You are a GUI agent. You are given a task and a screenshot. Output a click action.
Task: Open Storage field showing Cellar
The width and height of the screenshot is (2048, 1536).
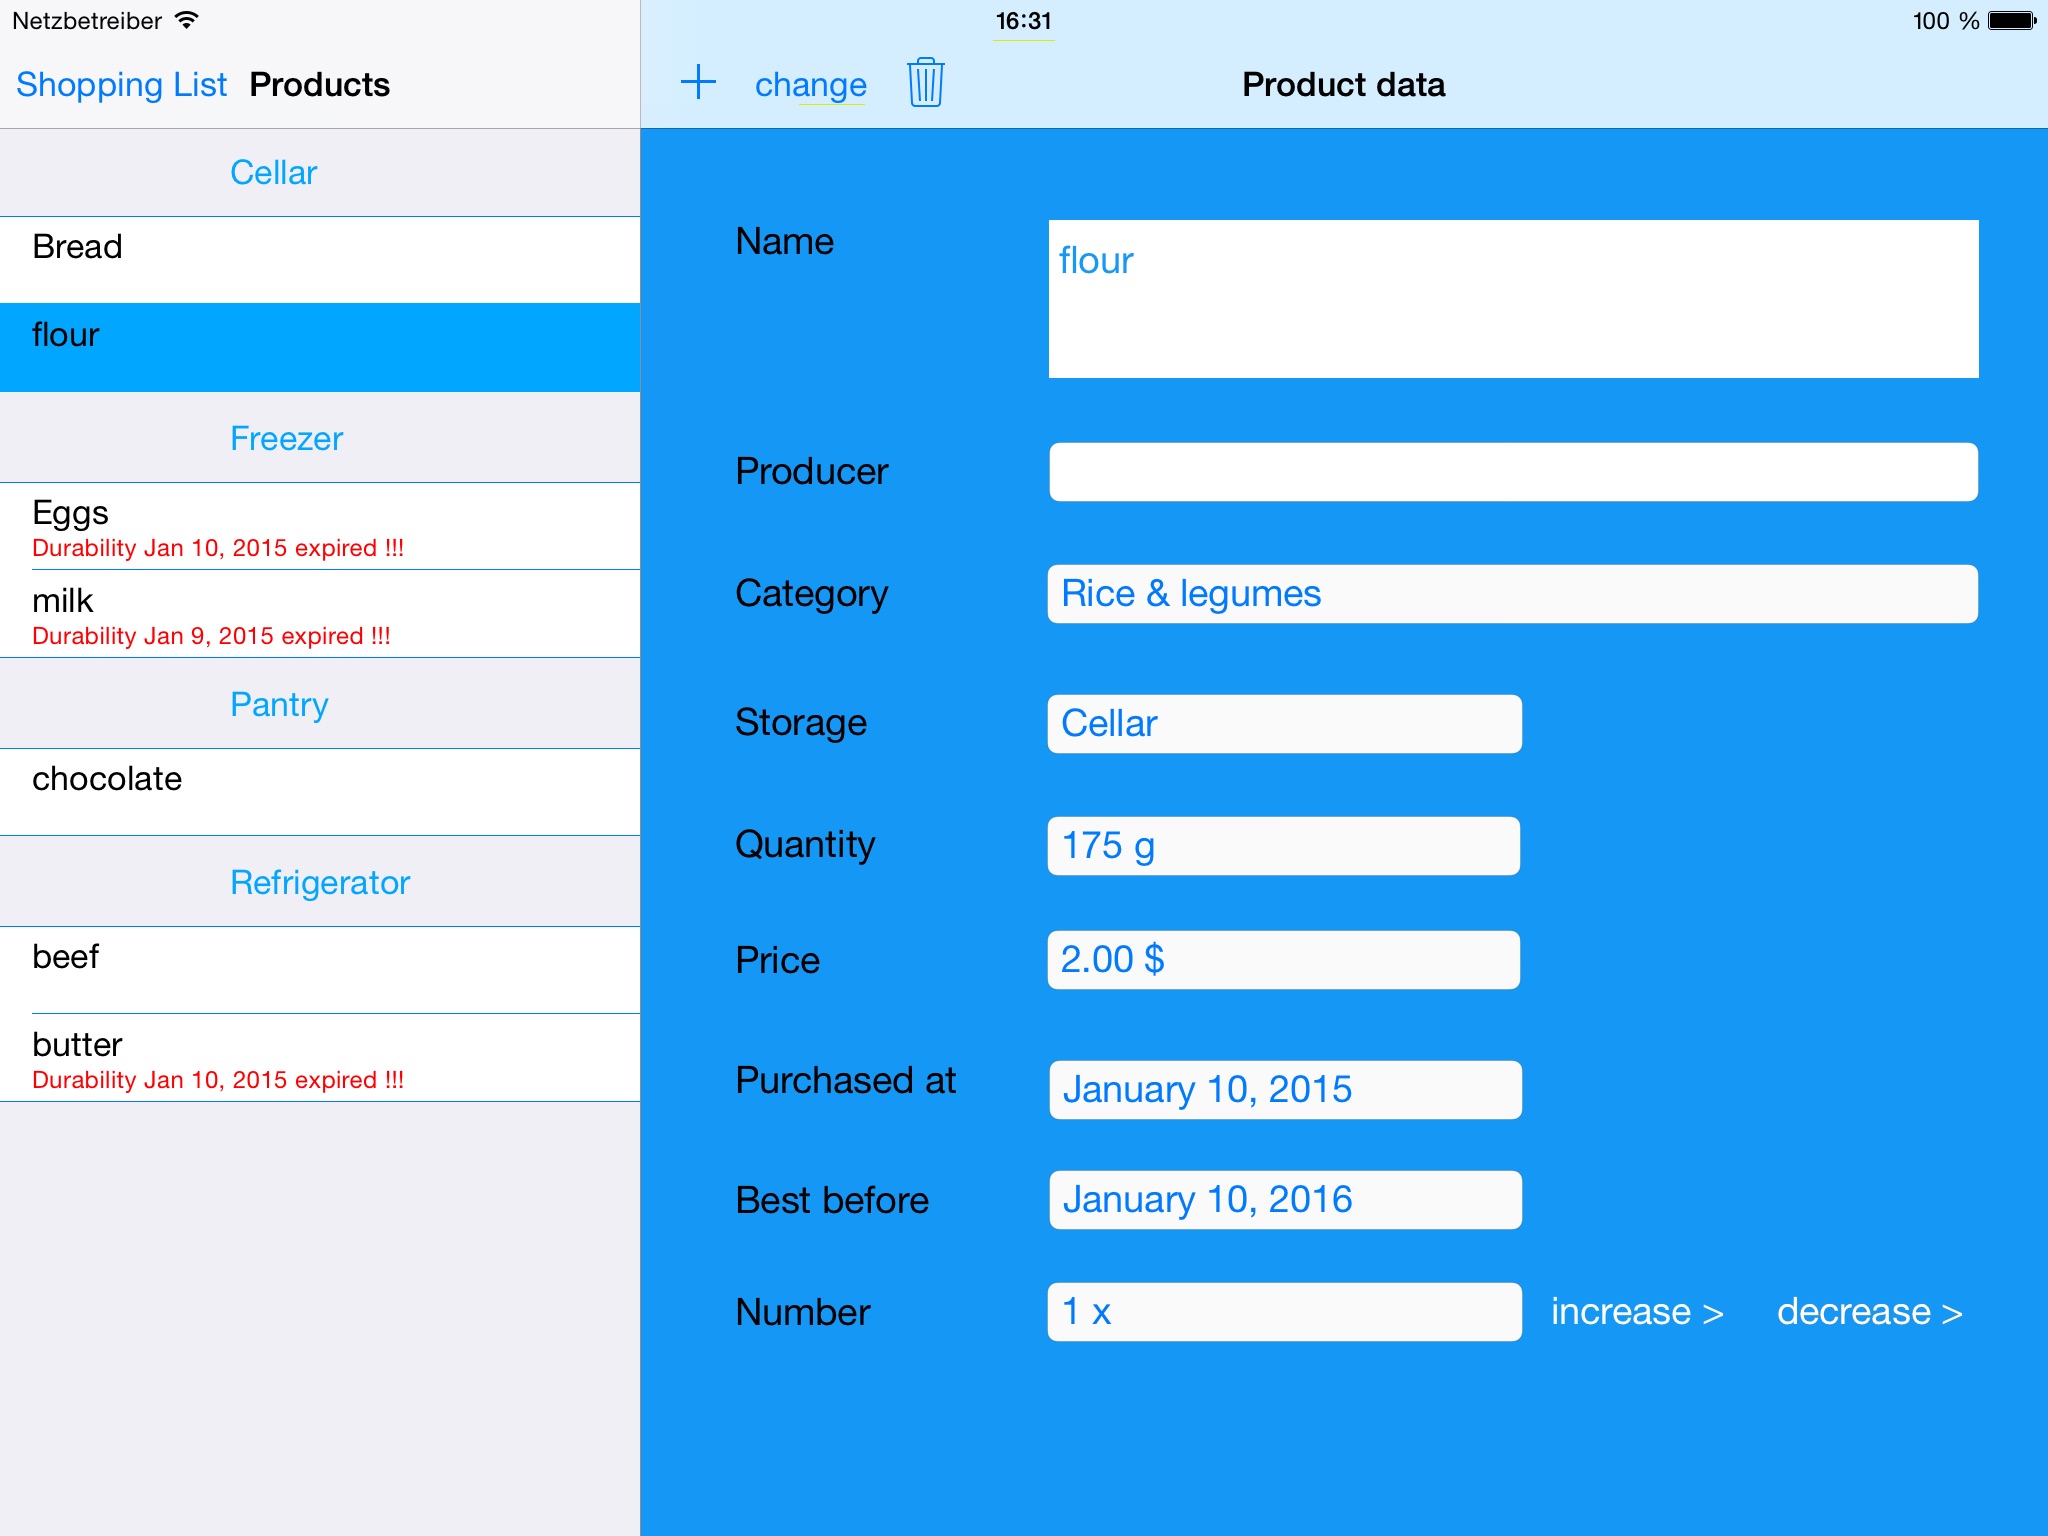[x=1285, y=724]
